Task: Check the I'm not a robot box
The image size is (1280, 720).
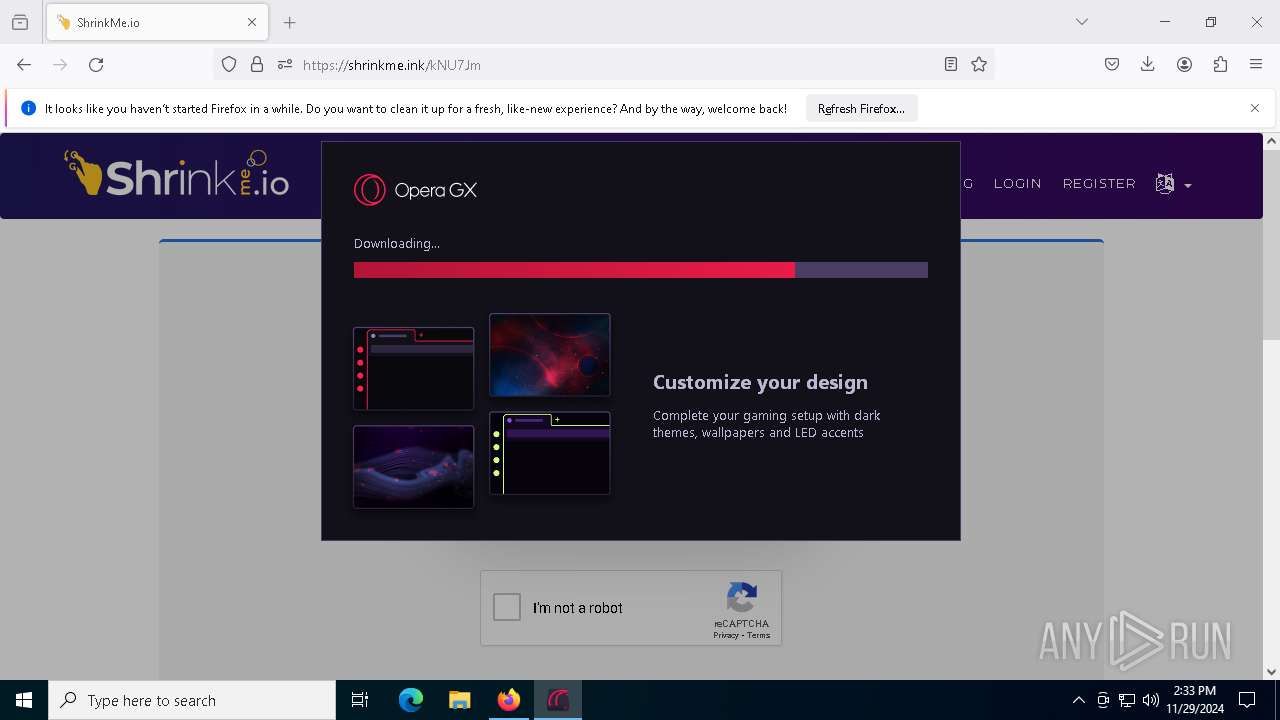Action: coord(507,607)
